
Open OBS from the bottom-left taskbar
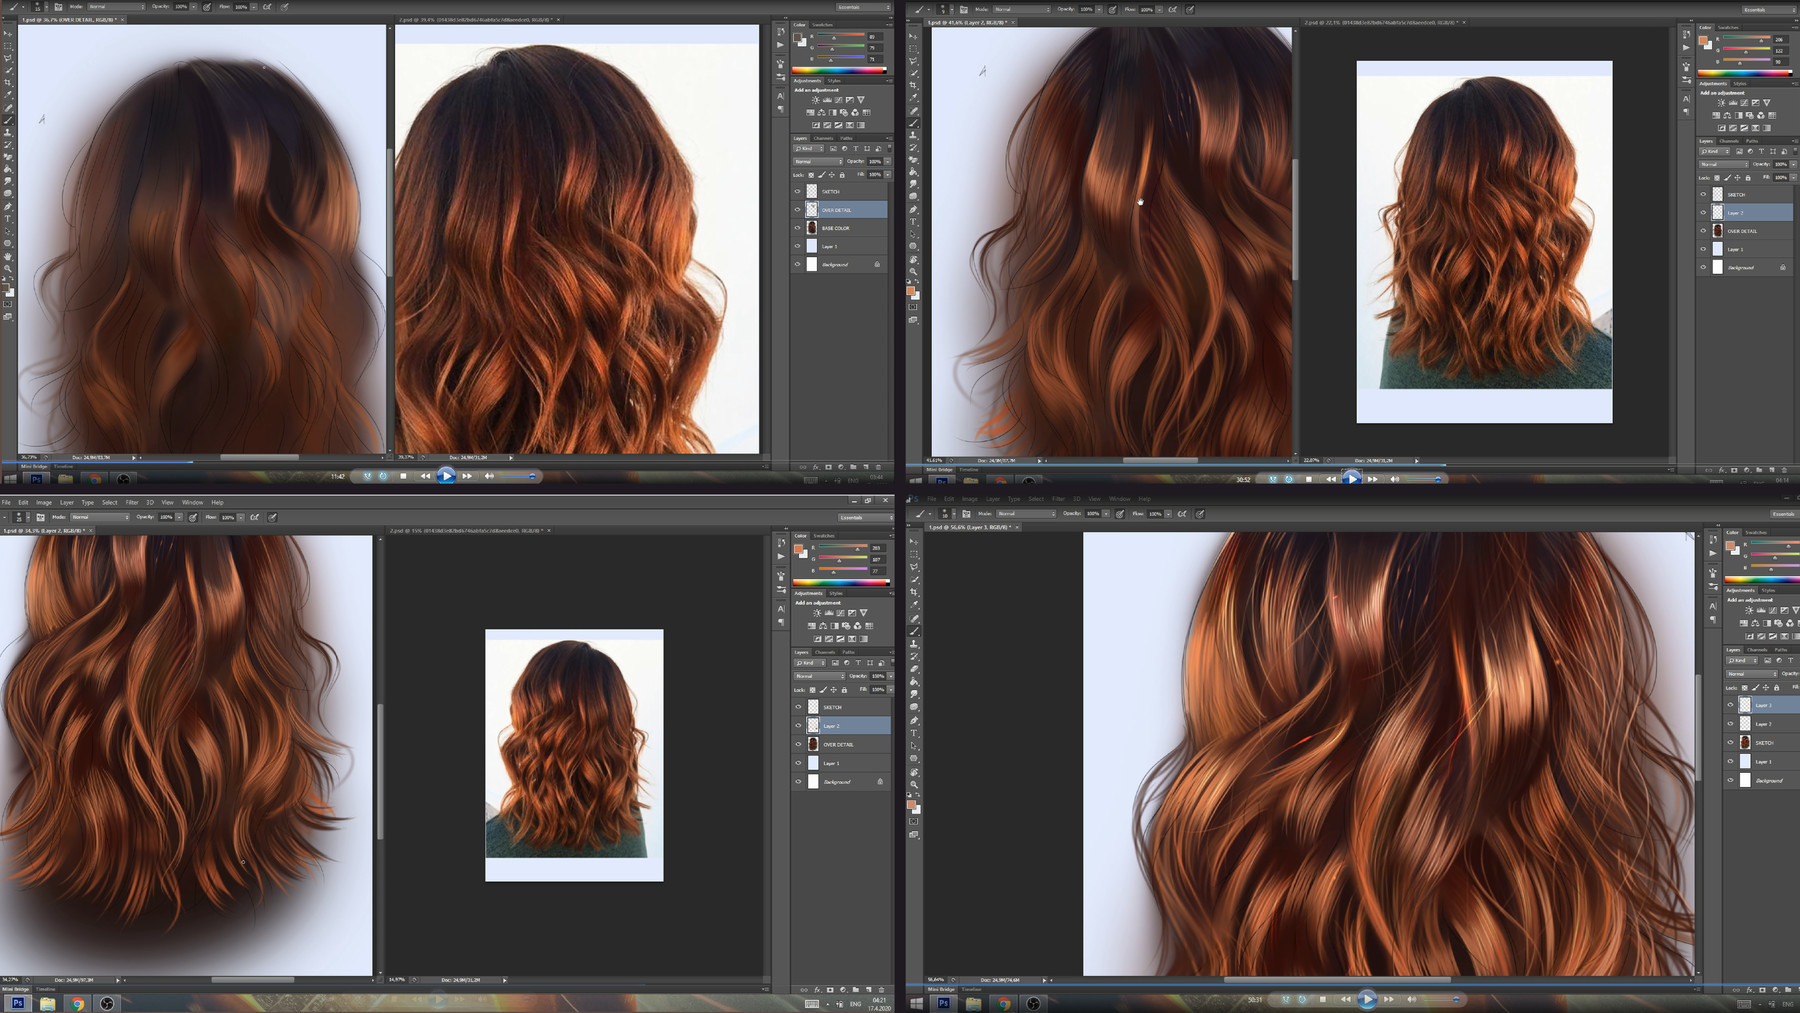107,1003
